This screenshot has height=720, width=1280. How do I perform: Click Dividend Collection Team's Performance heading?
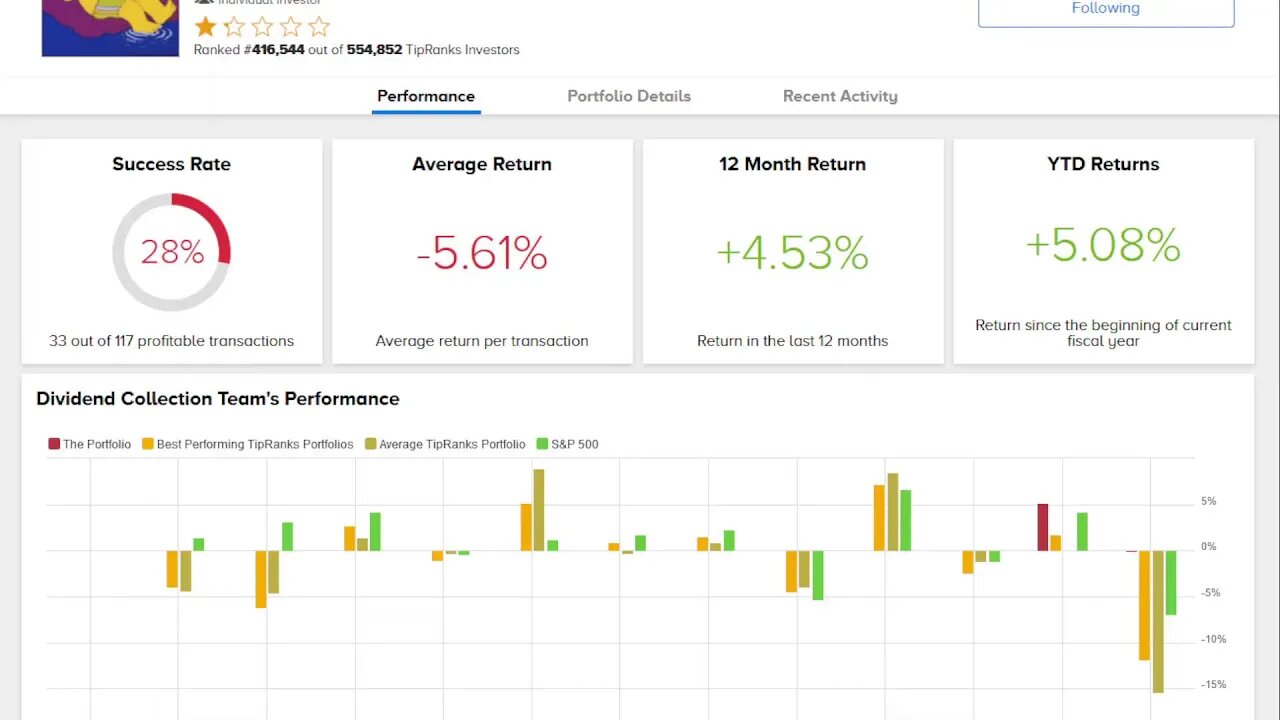pyautogui.click(x=218, y=398)
